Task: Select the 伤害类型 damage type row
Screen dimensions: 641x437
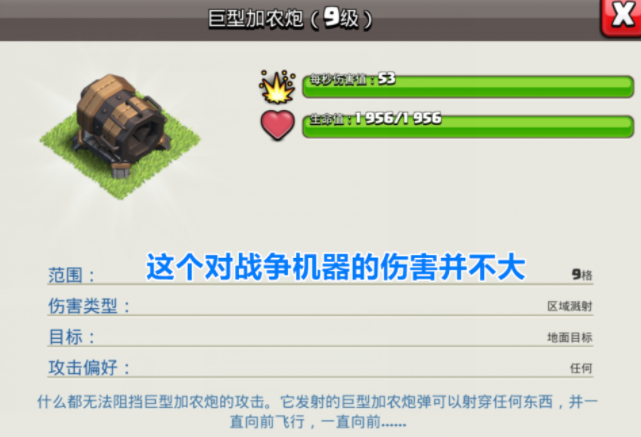Action: tap(320, 305)
